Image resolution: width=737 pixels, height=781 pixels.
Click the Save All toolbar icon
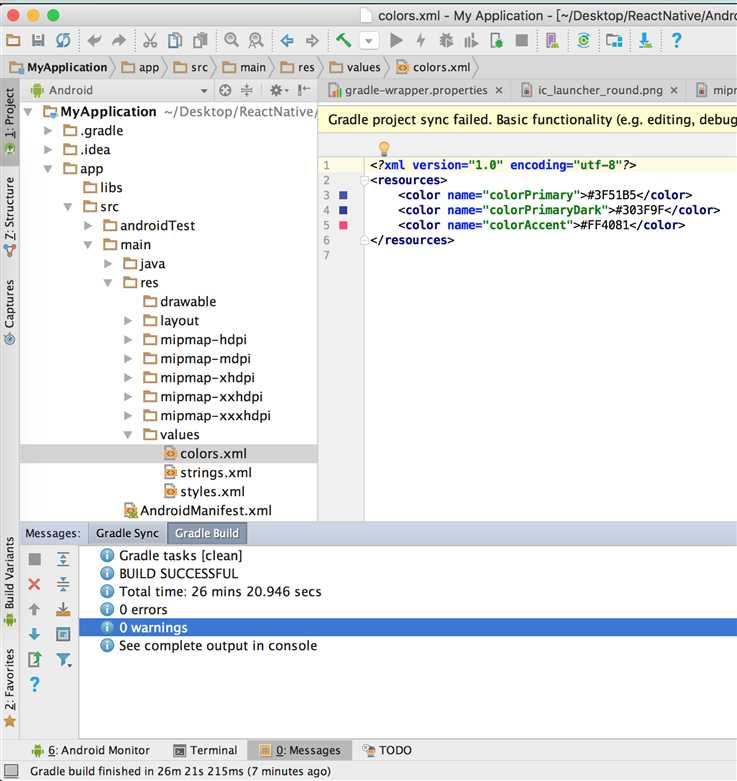click(38, 40)
